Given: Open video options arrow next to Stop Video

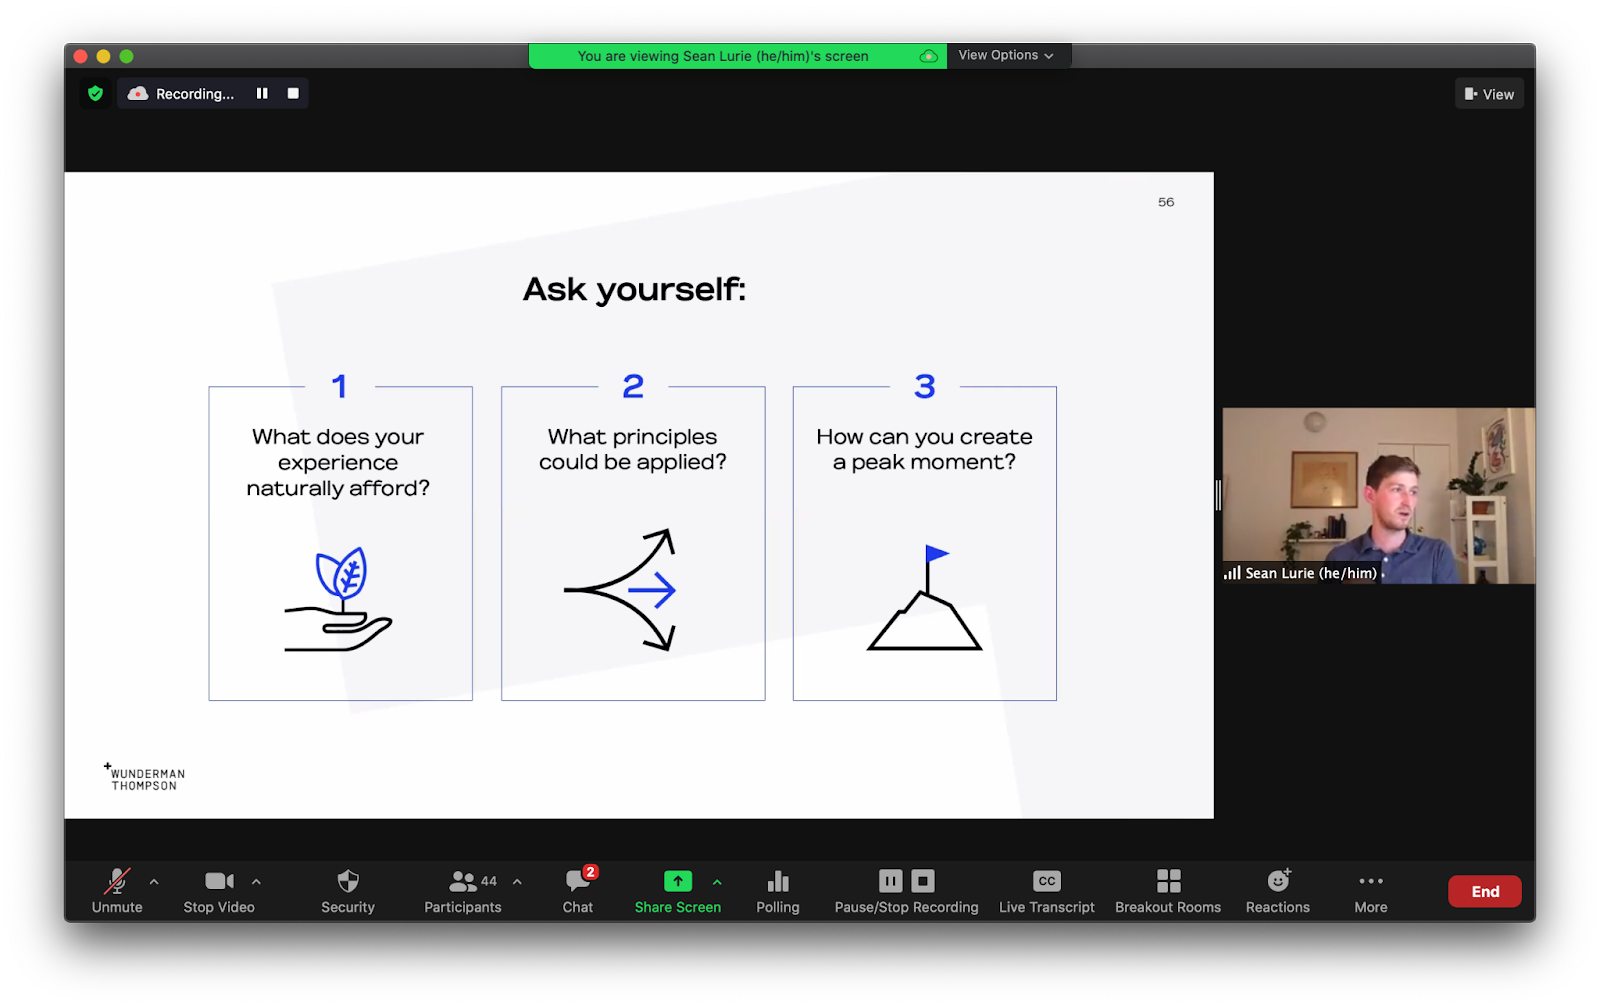Looking at the screenshot, I should click(257, 882).
